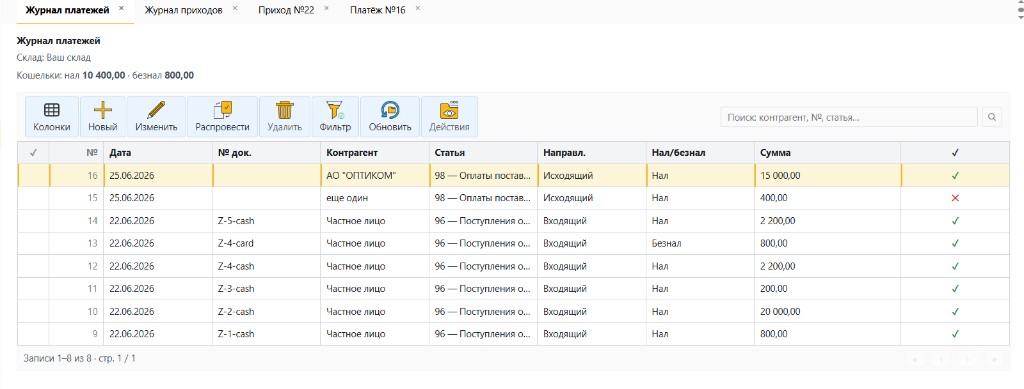This screenshot has height=389, width=1024.
Task: Sort by the Контрагент column header
Action: click(x=375, y=153)
